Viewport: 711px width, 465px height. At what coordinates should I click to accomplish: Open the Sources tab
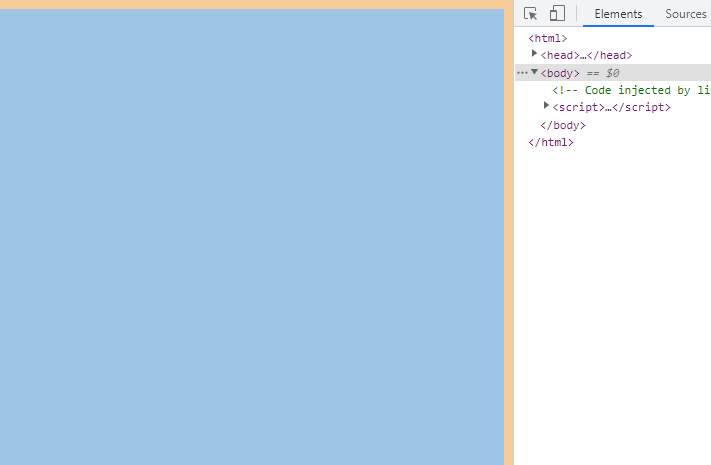685,14
